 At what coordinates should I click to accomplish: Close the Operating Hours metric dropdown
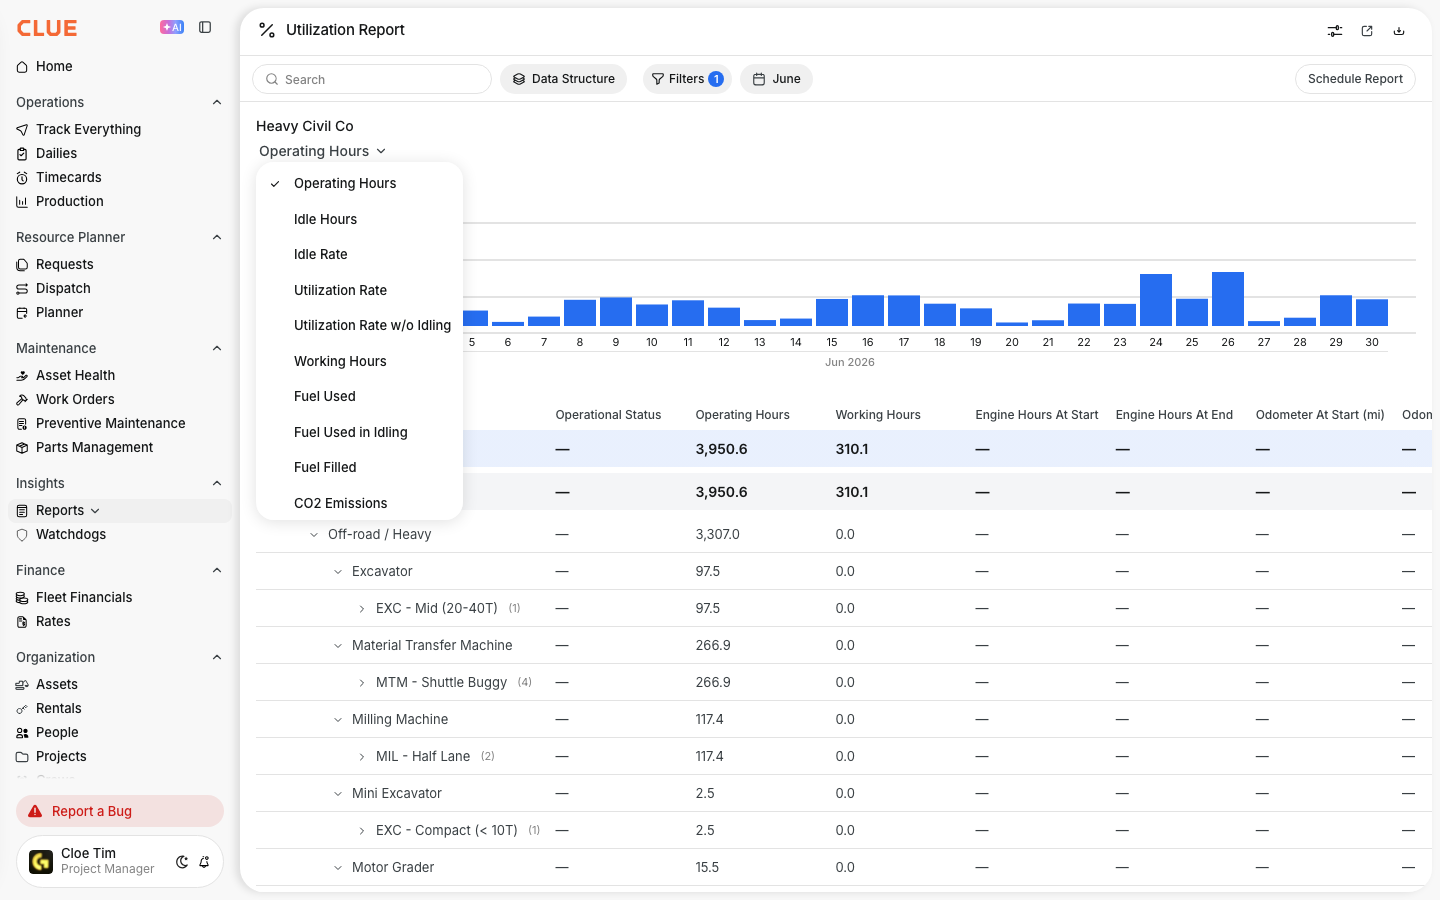(322, 151)
